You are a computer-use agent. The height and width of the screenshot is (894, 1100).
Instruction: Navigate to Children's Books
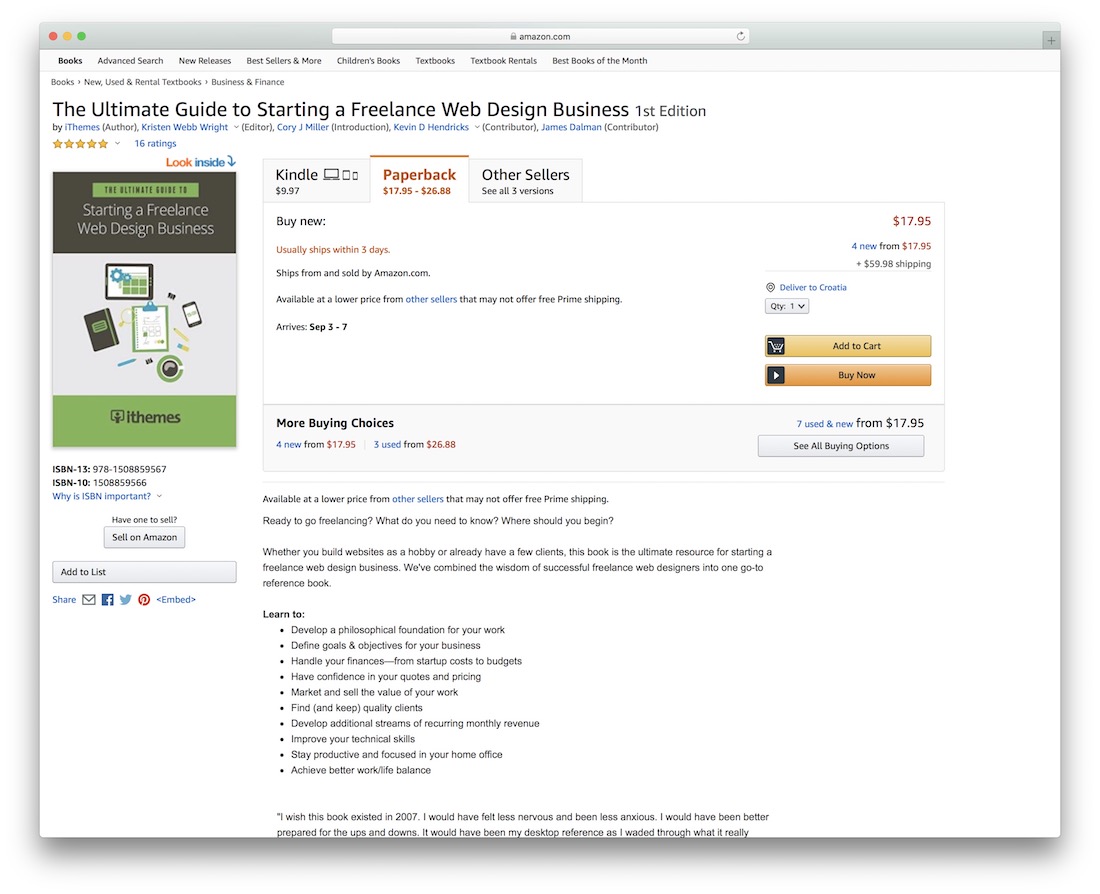coord(368,61)
